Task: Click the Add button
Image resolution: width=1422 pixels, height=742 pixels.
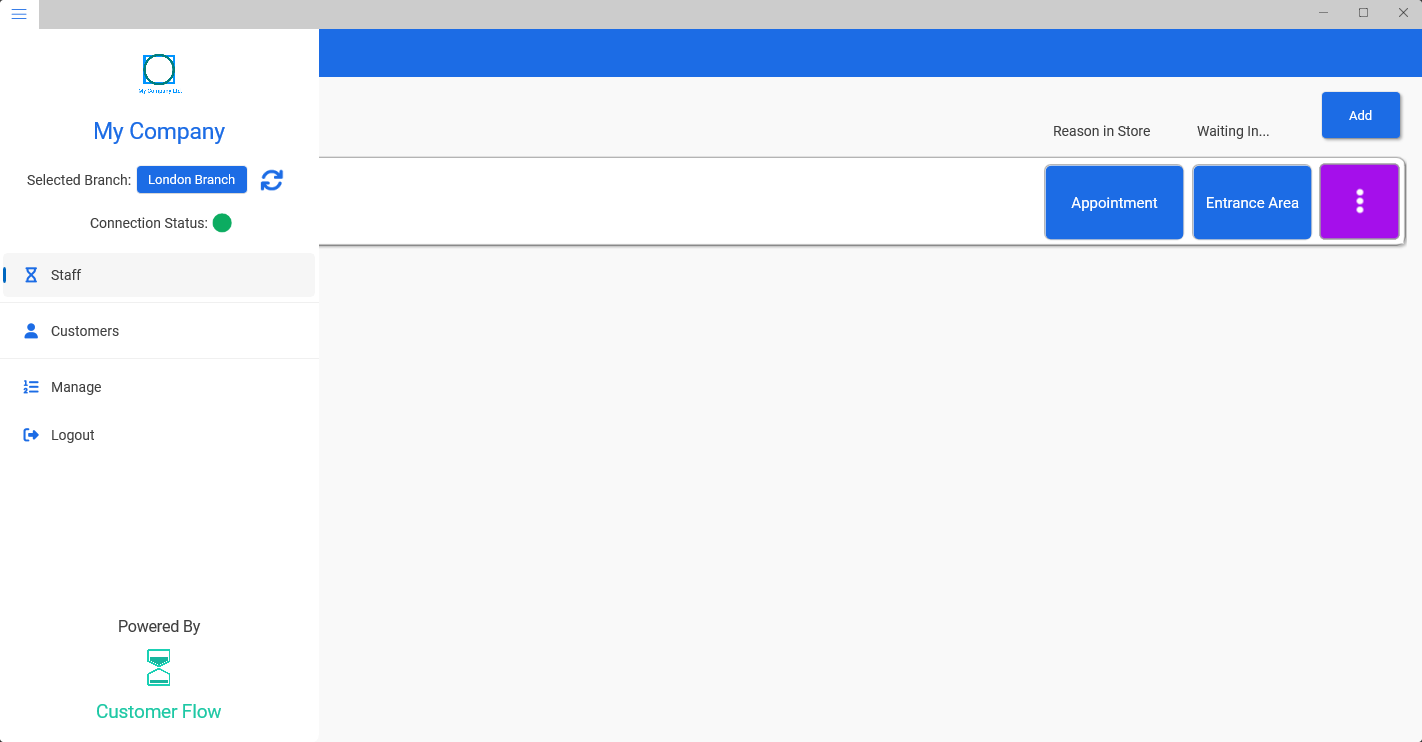Action: click(1360, 115)
